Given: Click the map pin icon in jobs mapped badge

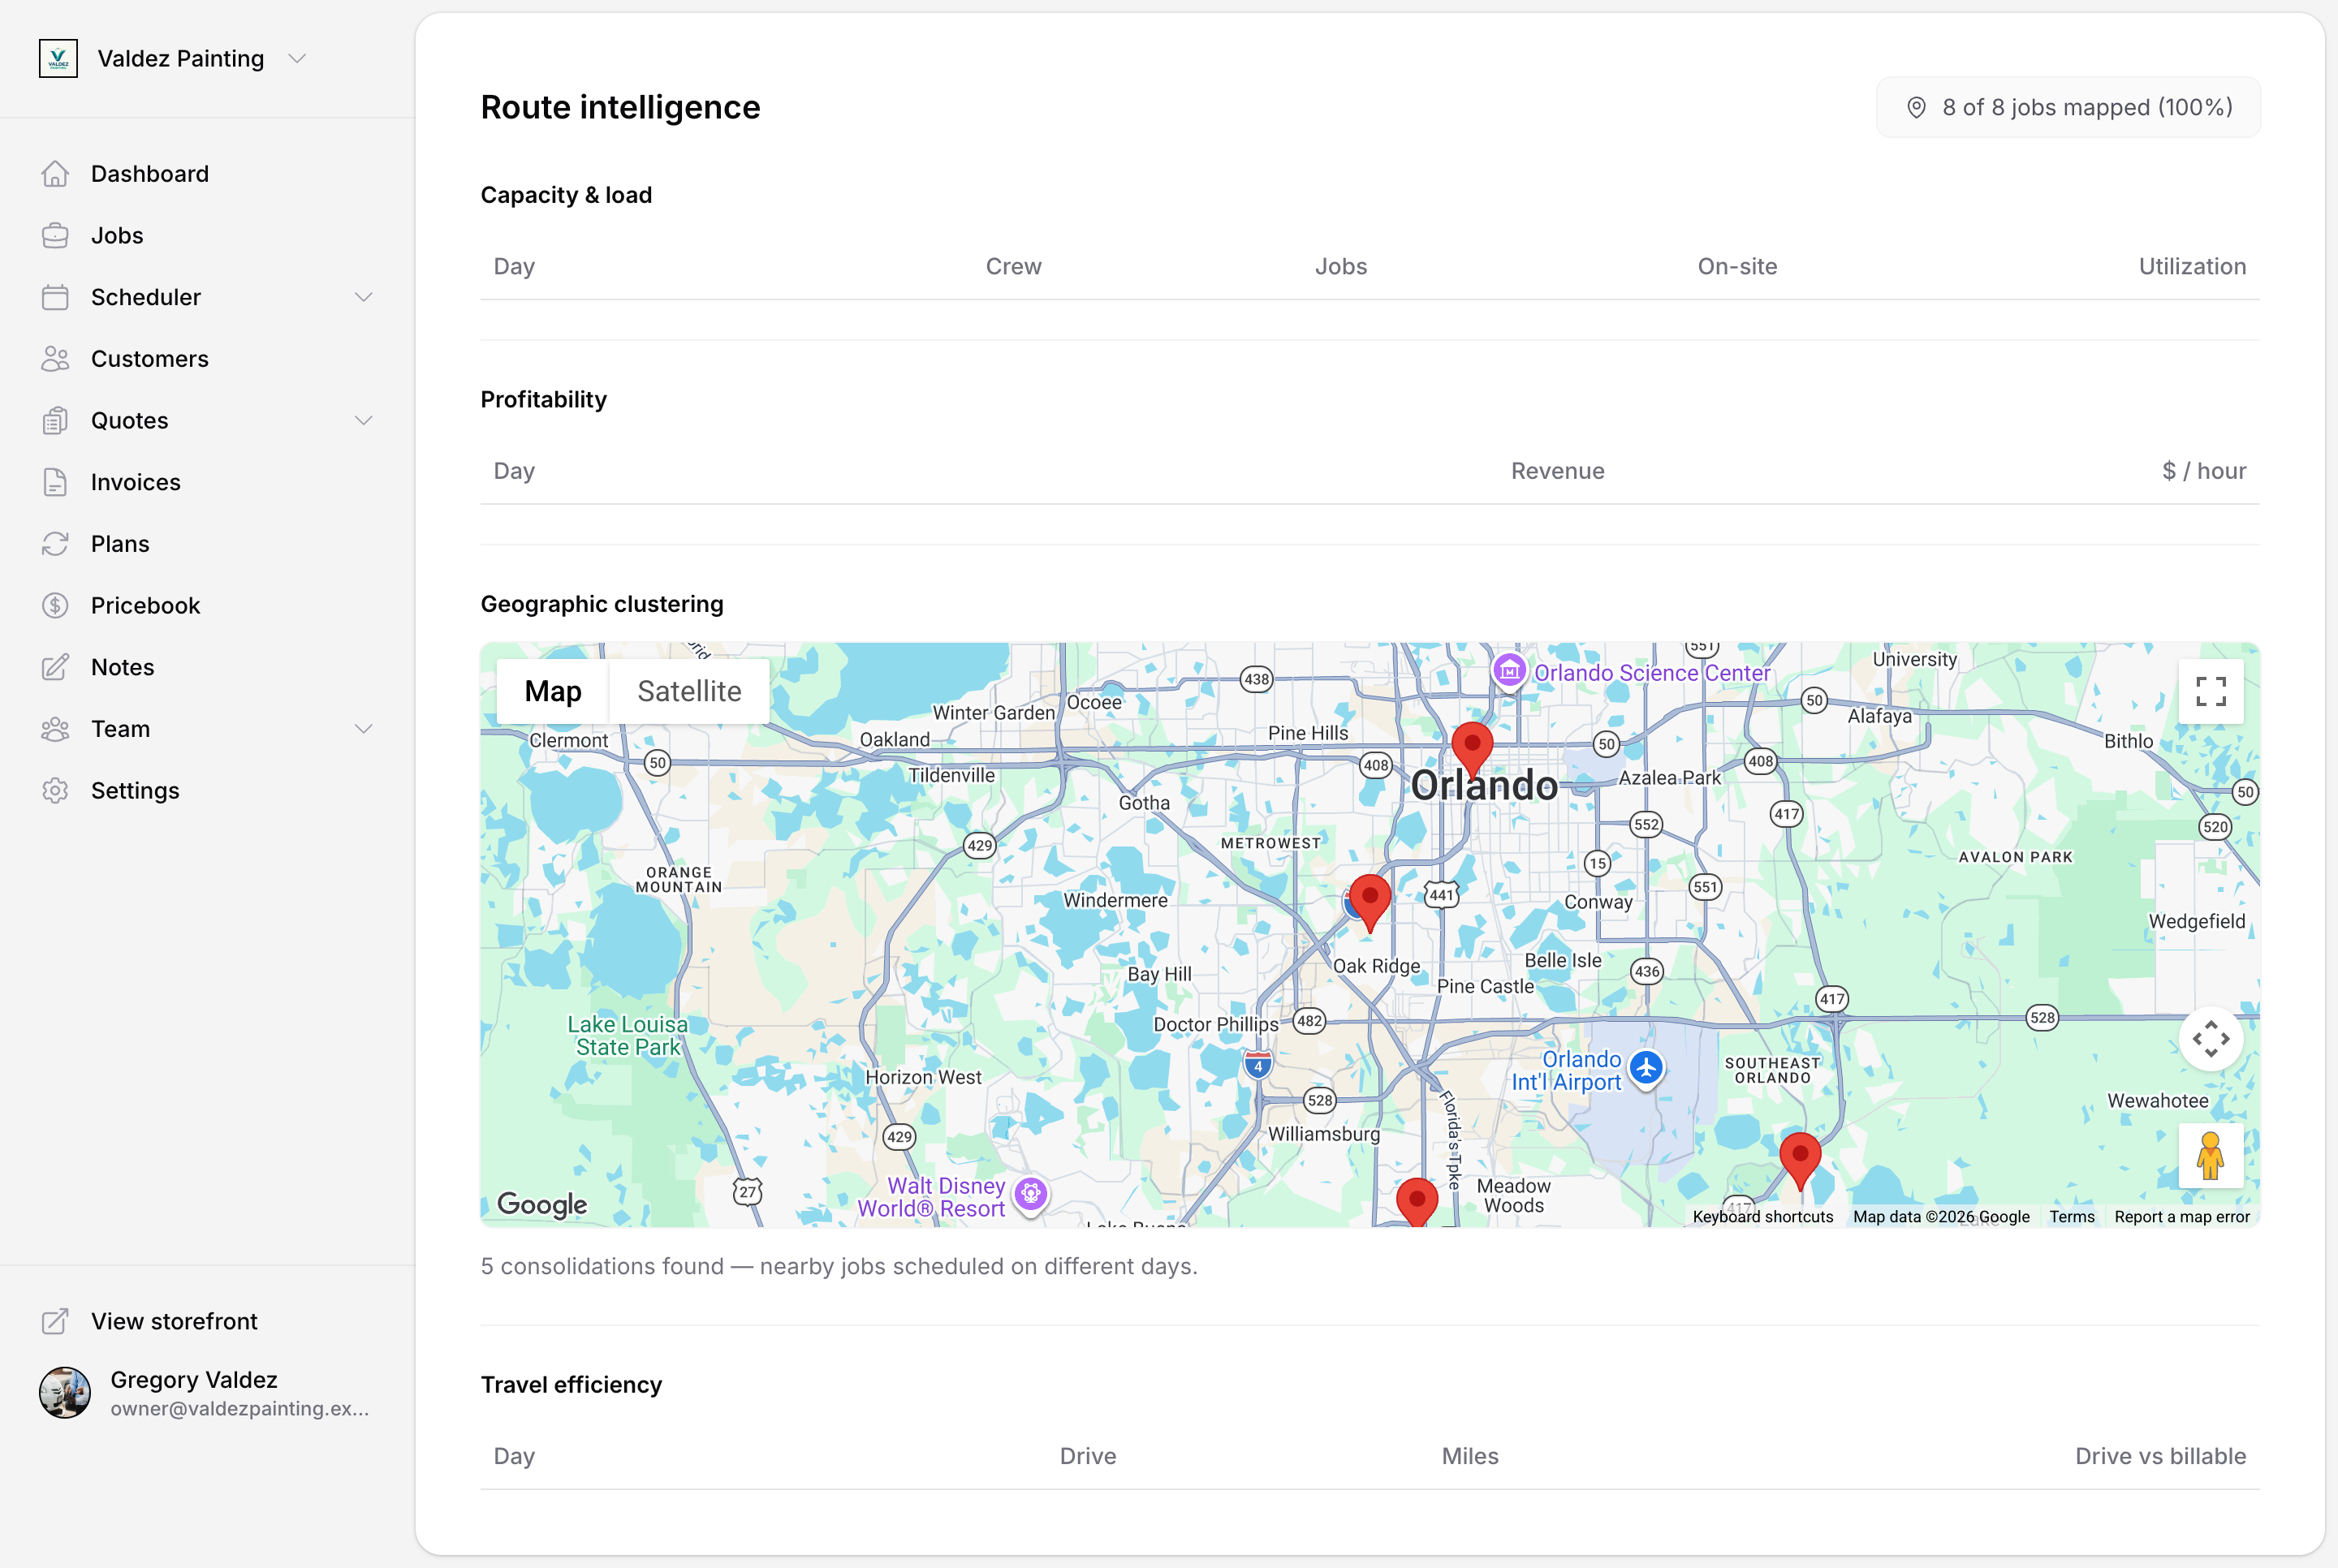Looking at the screenshot, I should coord(1916,108).
